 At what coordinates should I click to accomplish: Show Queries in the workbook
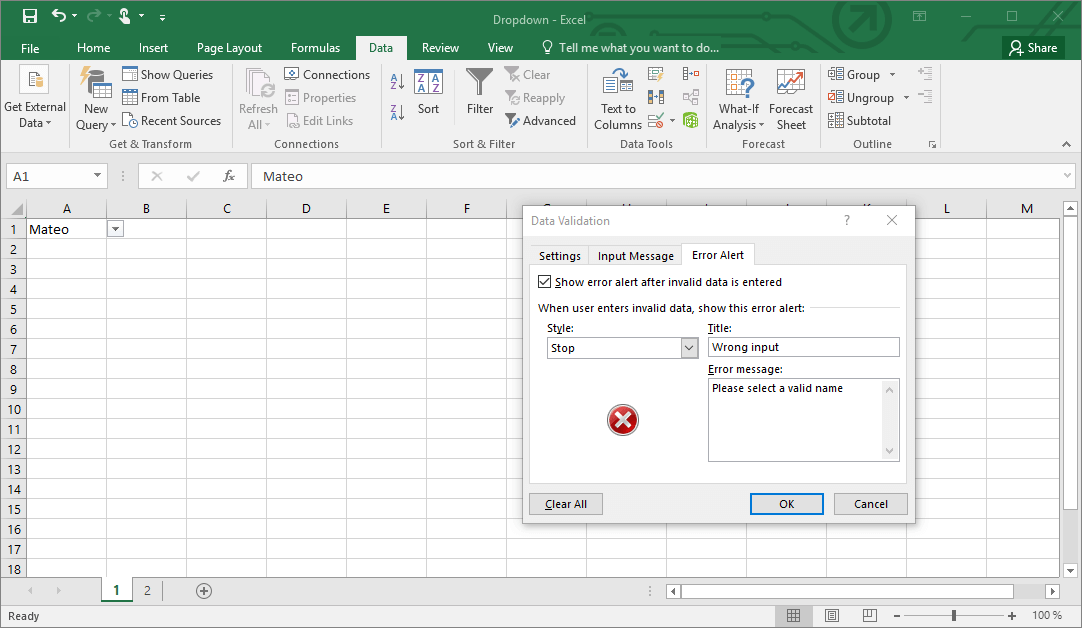click(x=170, y=74)
